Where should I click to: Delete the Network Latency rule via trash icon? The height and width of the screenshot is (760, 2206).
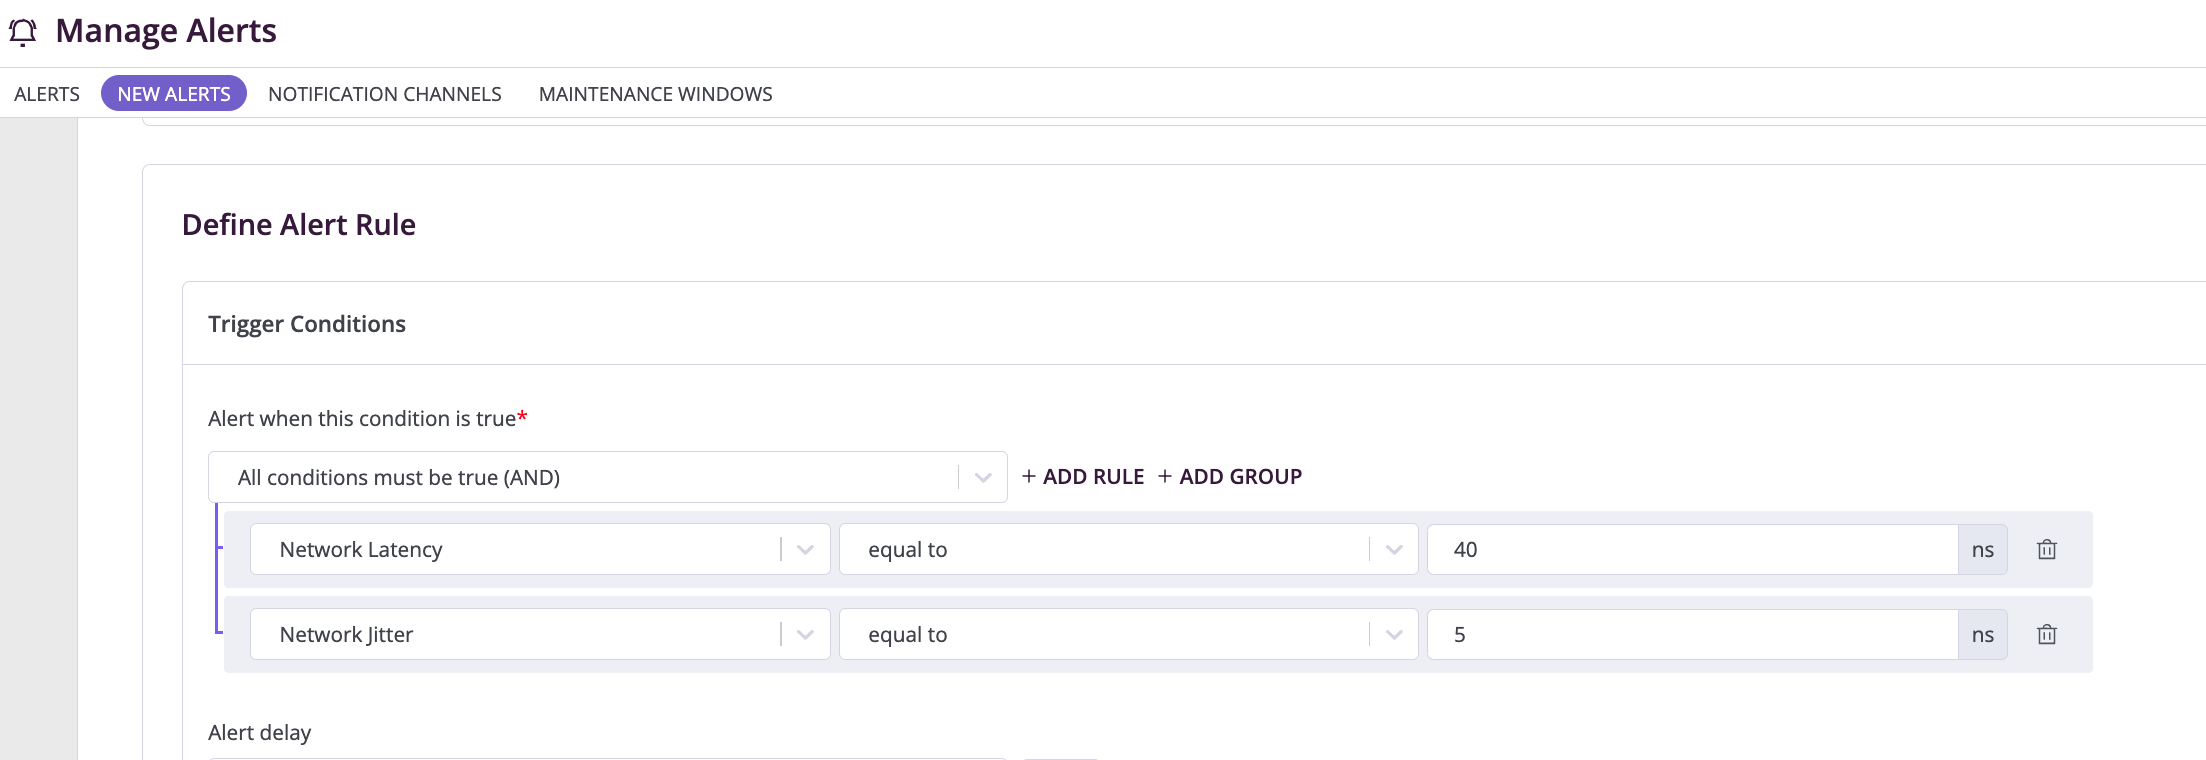click(x=2046, y=549)
